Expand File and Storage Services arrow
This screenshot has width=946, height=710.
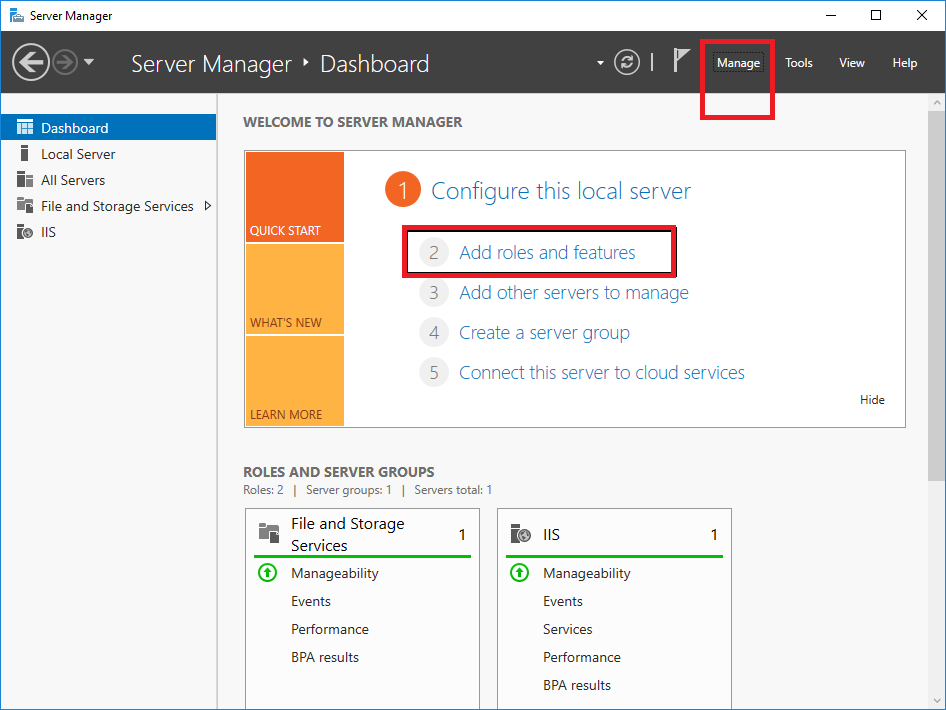(x=208, y=206)
